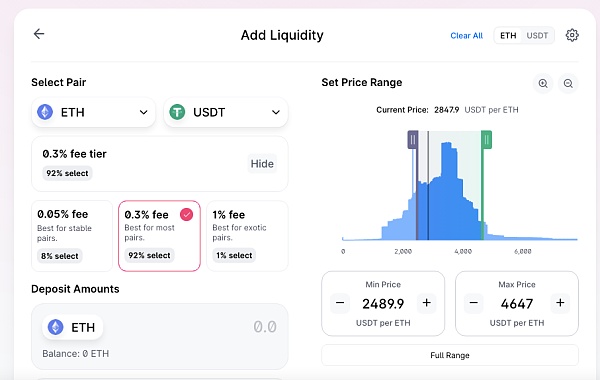
Task: Switch price display to ETH tab
Action: tap(508, 36)
